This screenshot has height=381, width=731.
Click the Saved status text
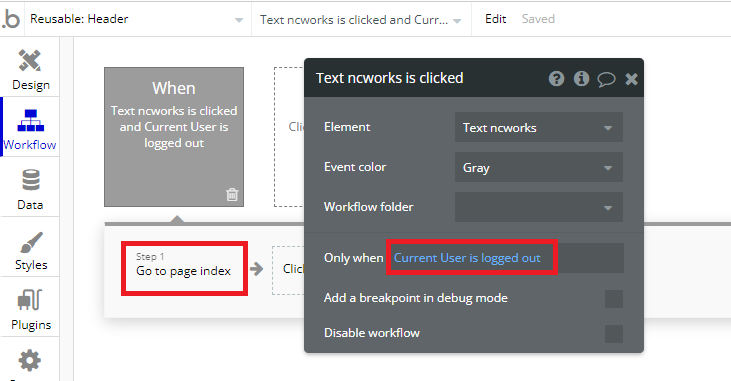(x=538, y=19)
